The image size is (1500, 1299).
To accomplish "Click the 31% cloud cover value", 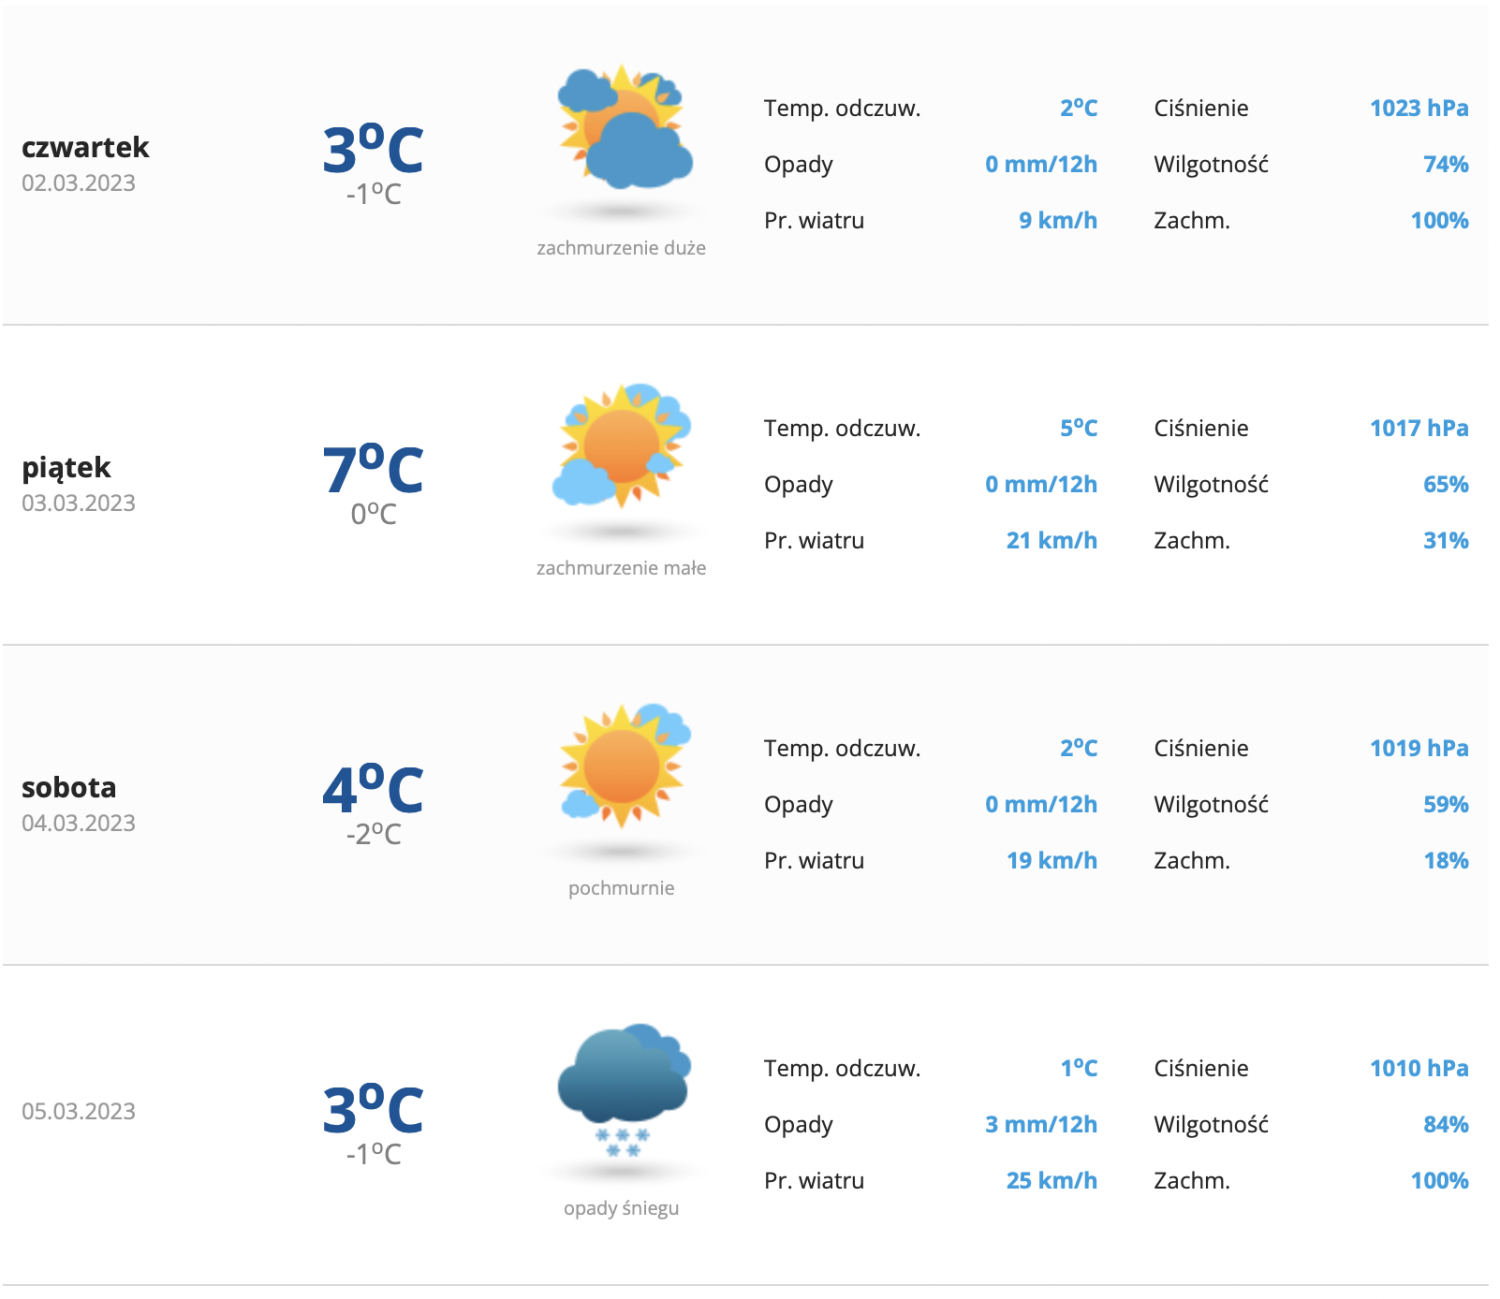I will click(x=1446, y=540).
